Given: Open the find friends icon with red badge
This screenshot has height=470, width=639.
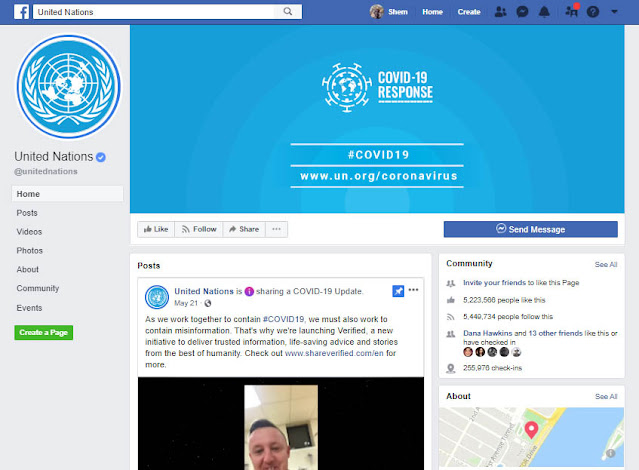Looking at the screenshot, I should pos(572,11).
